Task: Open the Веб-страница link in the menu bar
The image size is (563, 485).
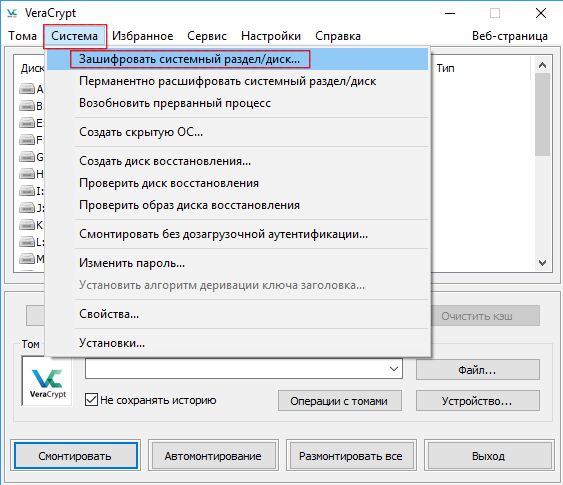Action: click(x=510, y=36)
